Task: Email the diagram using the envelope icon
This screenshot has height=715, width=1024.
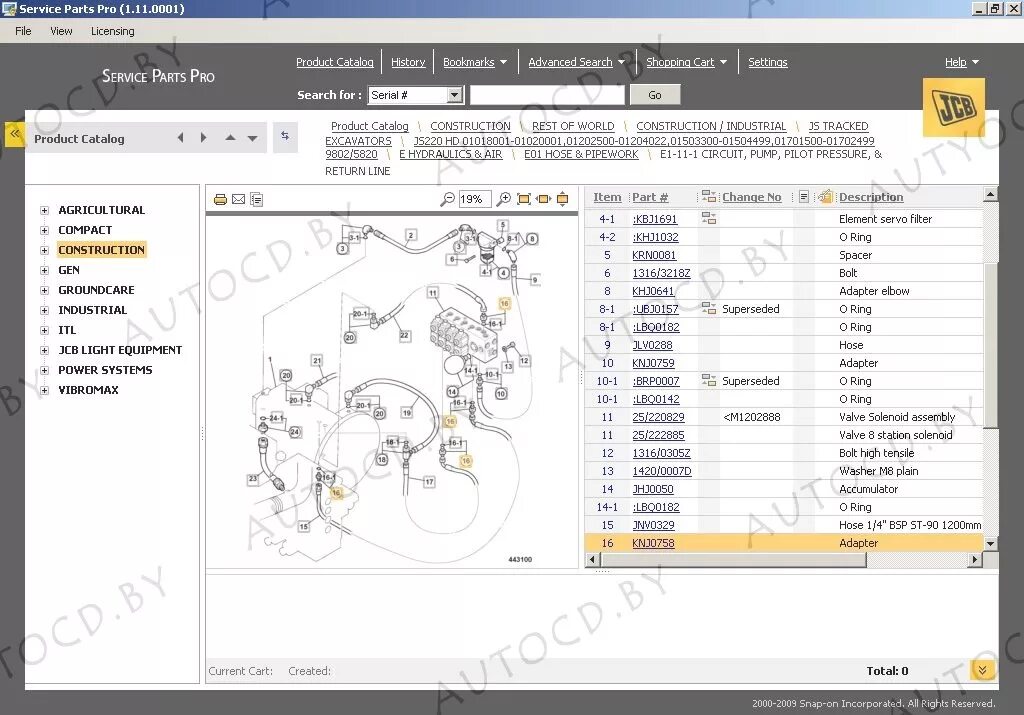Action: pos(238,199)
